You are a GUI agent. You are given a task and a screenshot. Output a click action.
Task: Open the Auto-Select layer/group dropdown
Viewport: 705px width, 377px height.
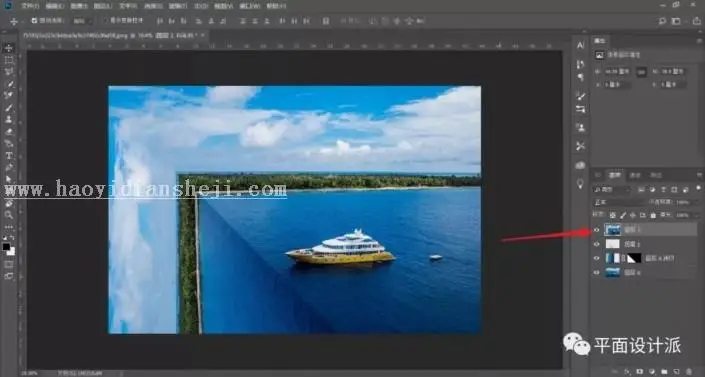point(82,21)
